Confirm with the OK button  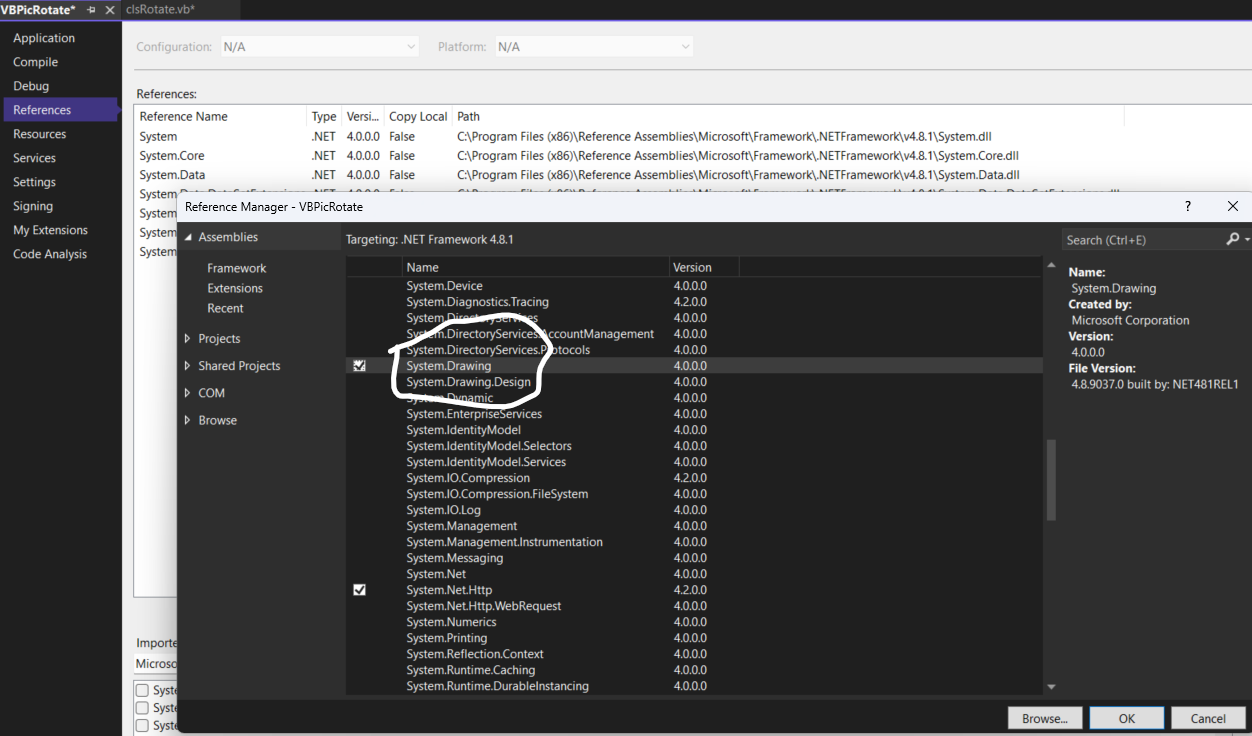click(1127, 718)
